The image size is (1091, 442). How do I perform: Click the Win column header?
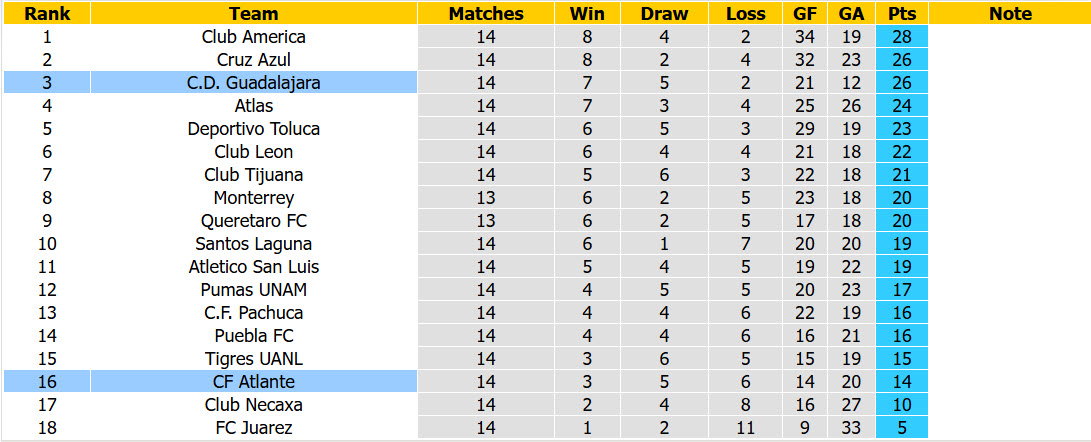pos(587,13)
